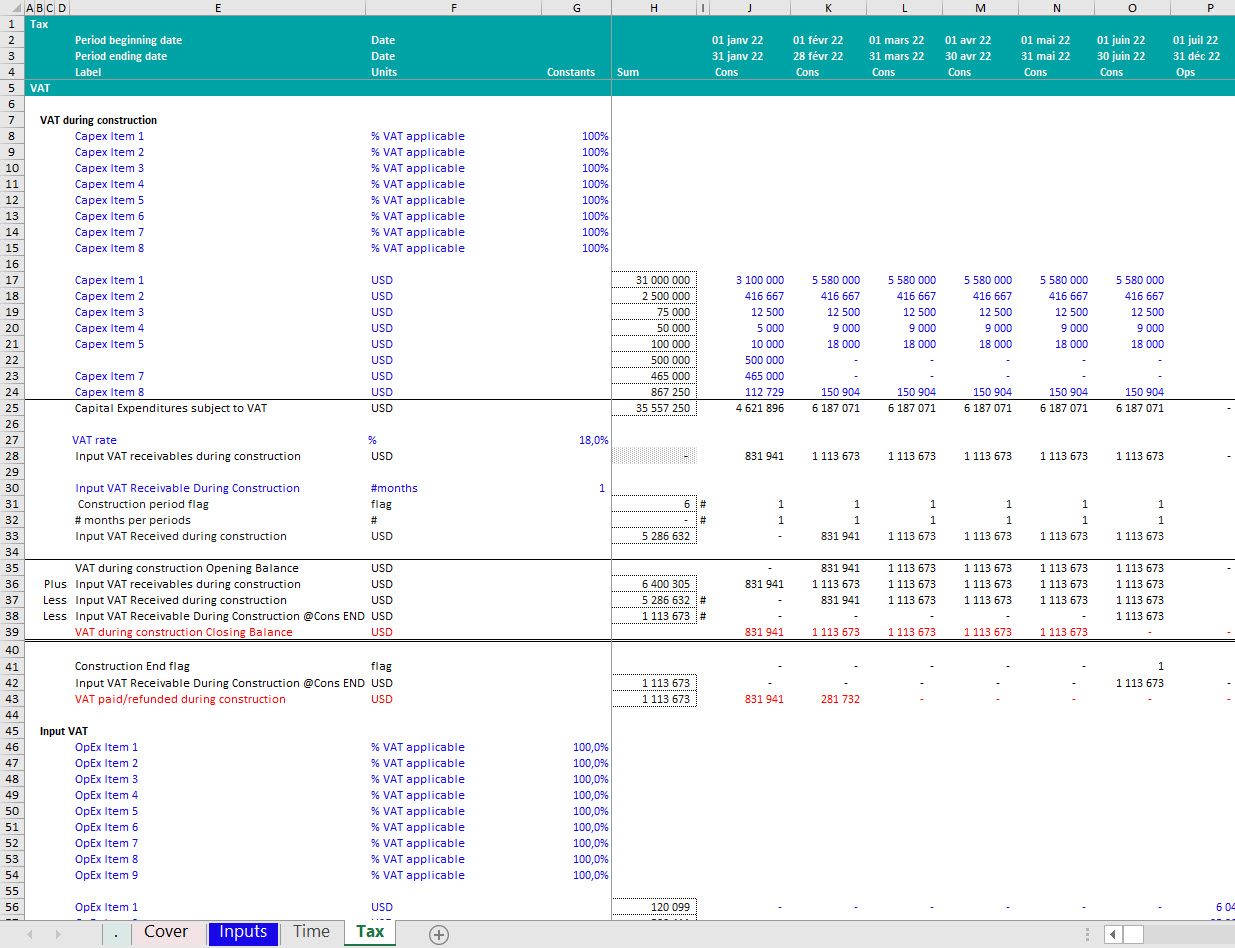Click '# months per periods' label

133,520
